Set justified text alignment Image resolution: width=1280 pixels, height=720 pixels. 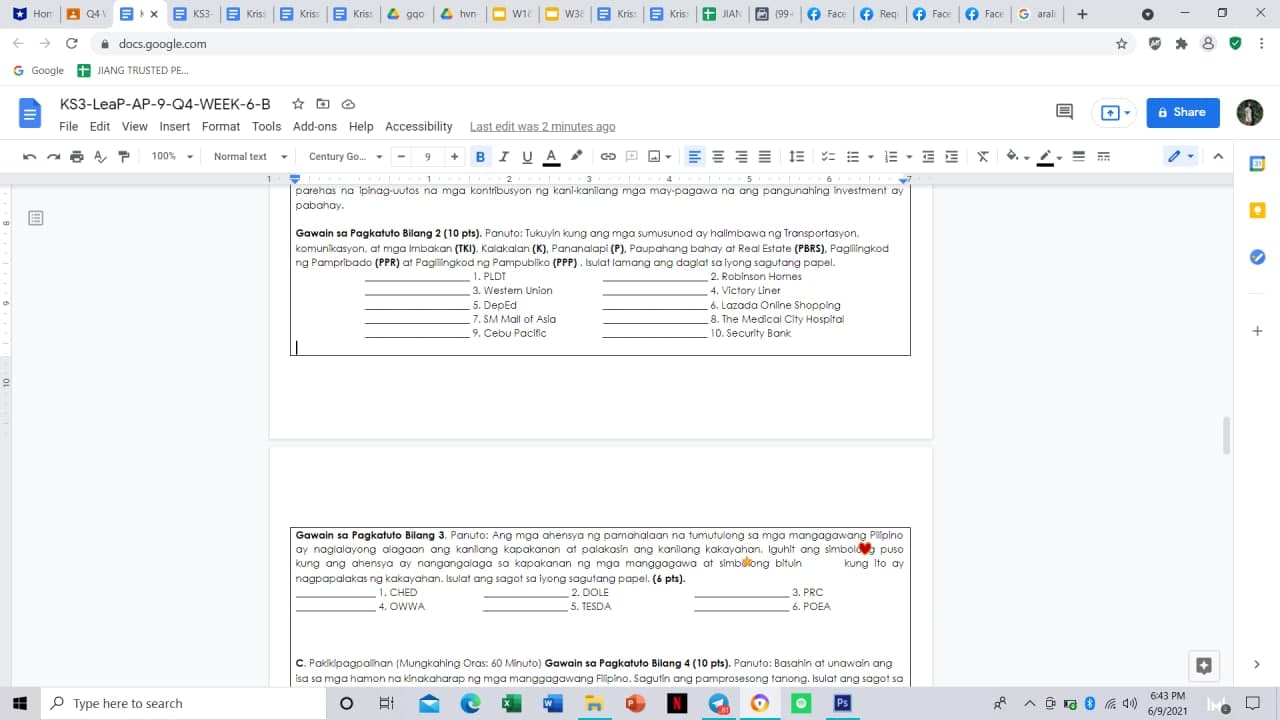765,157
